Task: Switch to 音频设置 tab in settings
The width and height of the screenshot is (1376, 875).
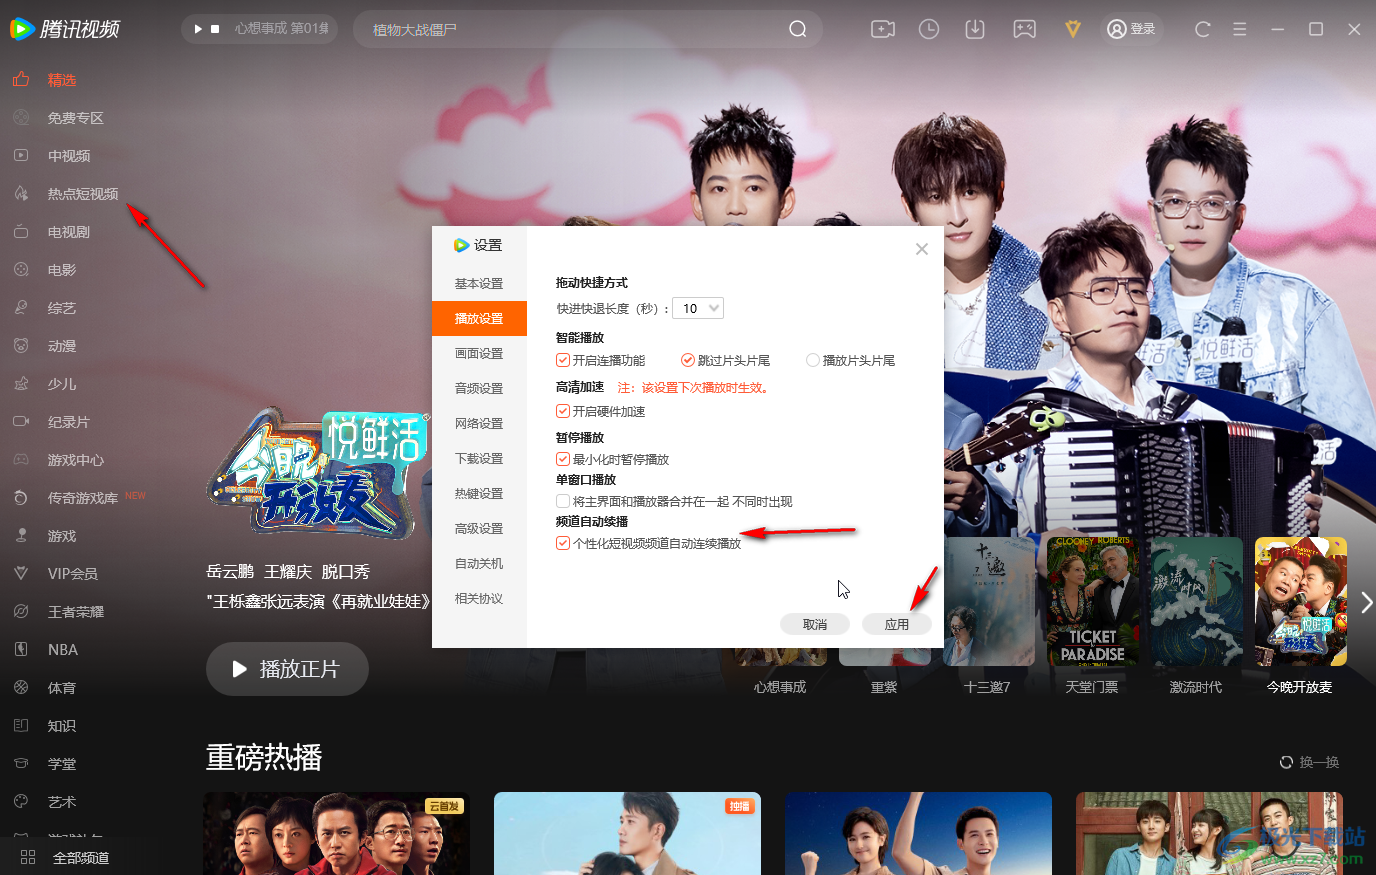Action: point(479,389)
